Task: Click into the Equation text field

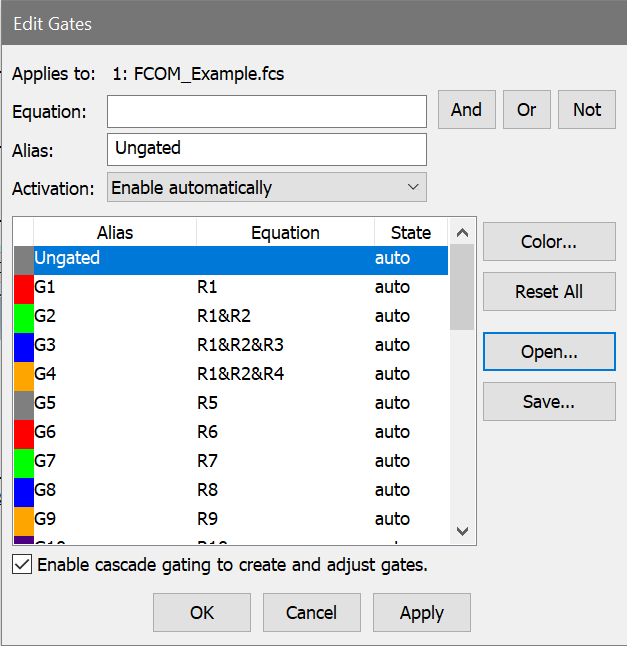Action: [x=266, y=112]
